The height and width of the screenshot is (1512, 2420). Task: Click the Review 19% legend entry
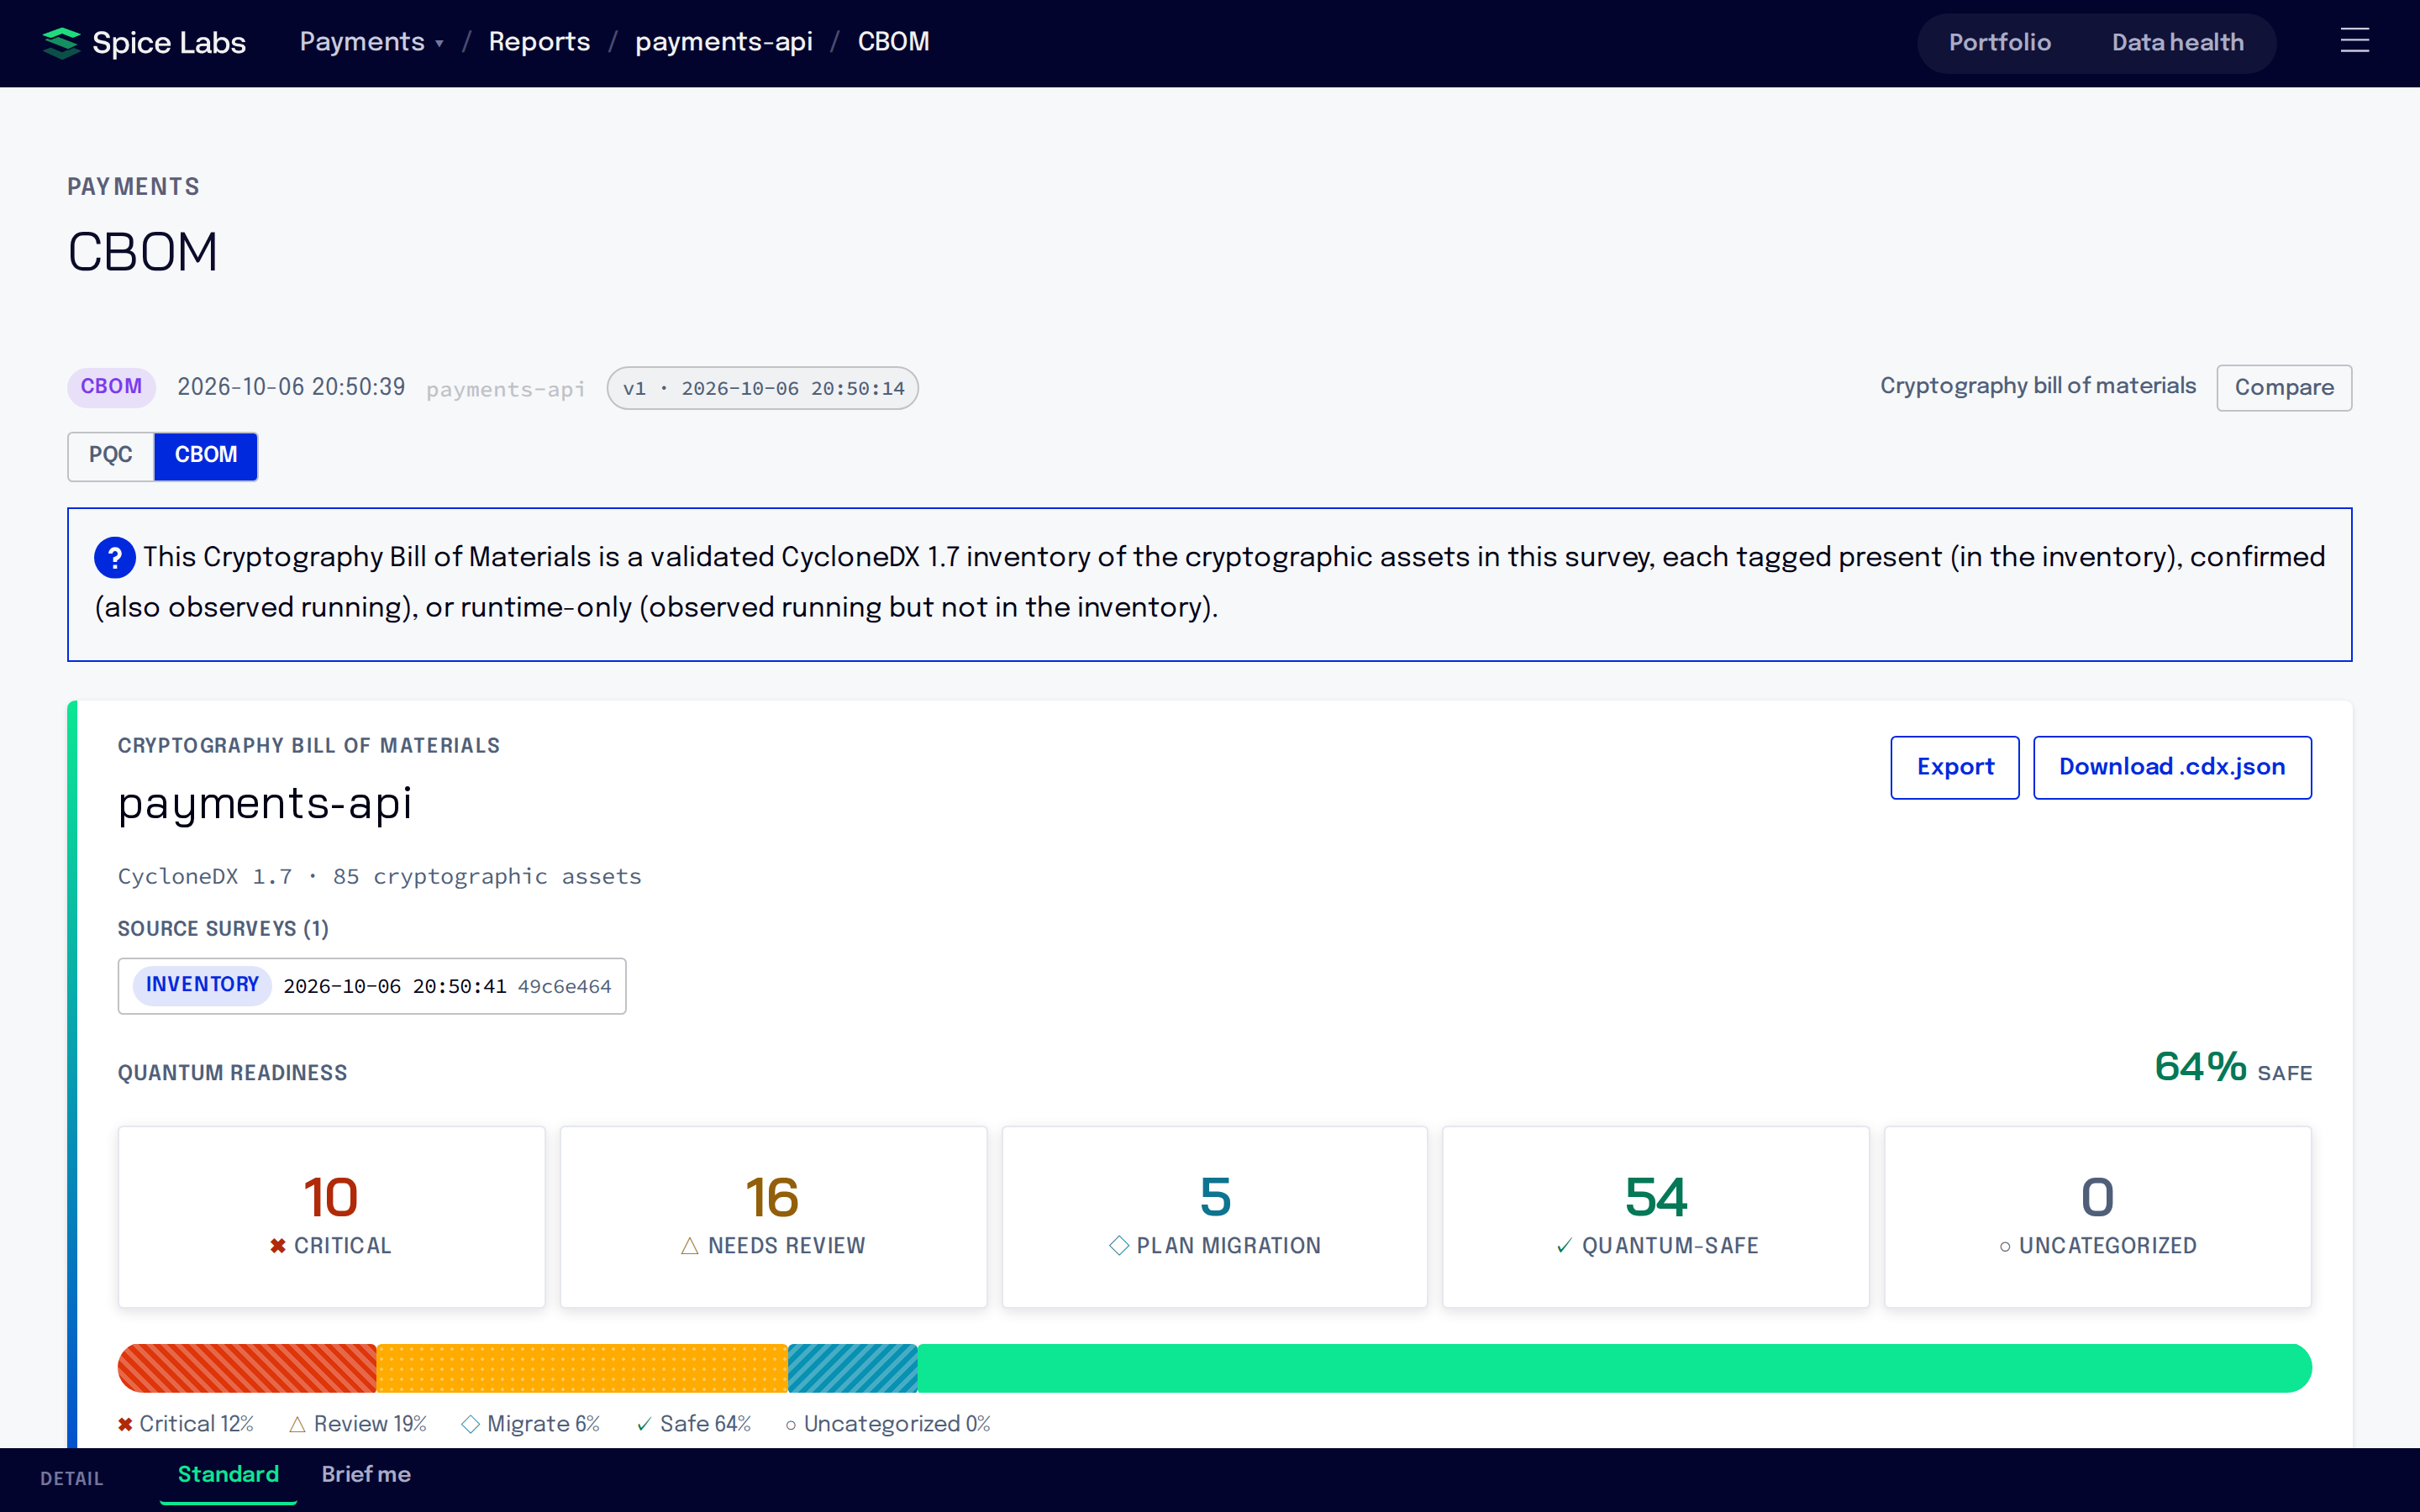coord(358,1424)
